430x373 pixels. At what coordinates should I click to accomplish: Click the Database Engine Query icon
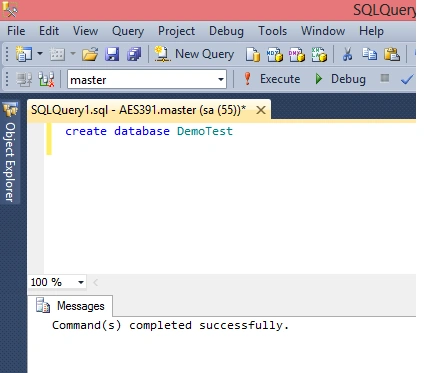pos(253,54)
